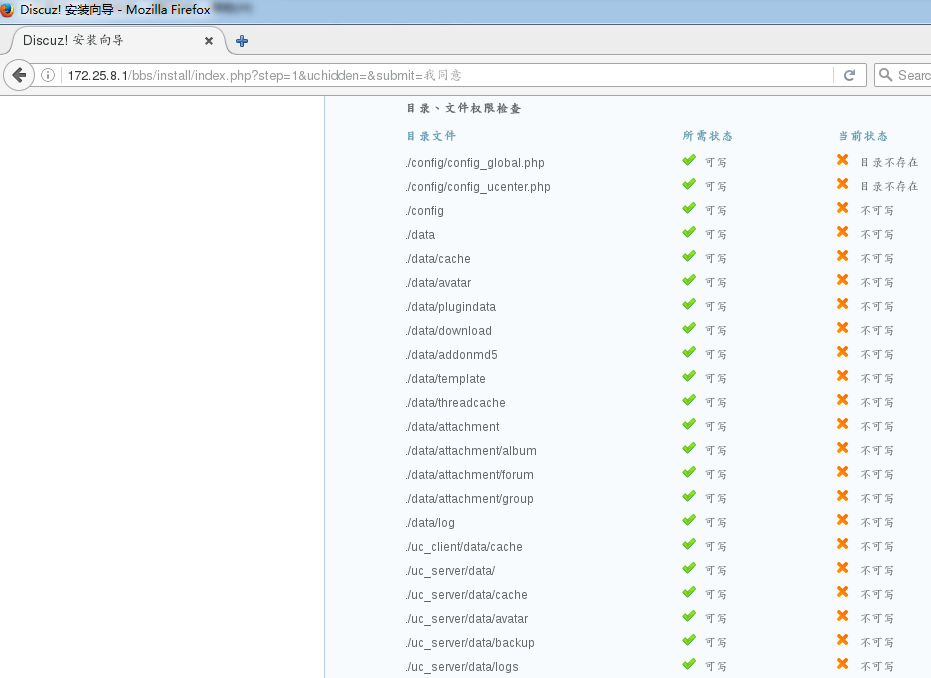Viewport: 931px width, 678px height.
Task: Click orange X for ./data/cache
Action: [x=842, y=256]
